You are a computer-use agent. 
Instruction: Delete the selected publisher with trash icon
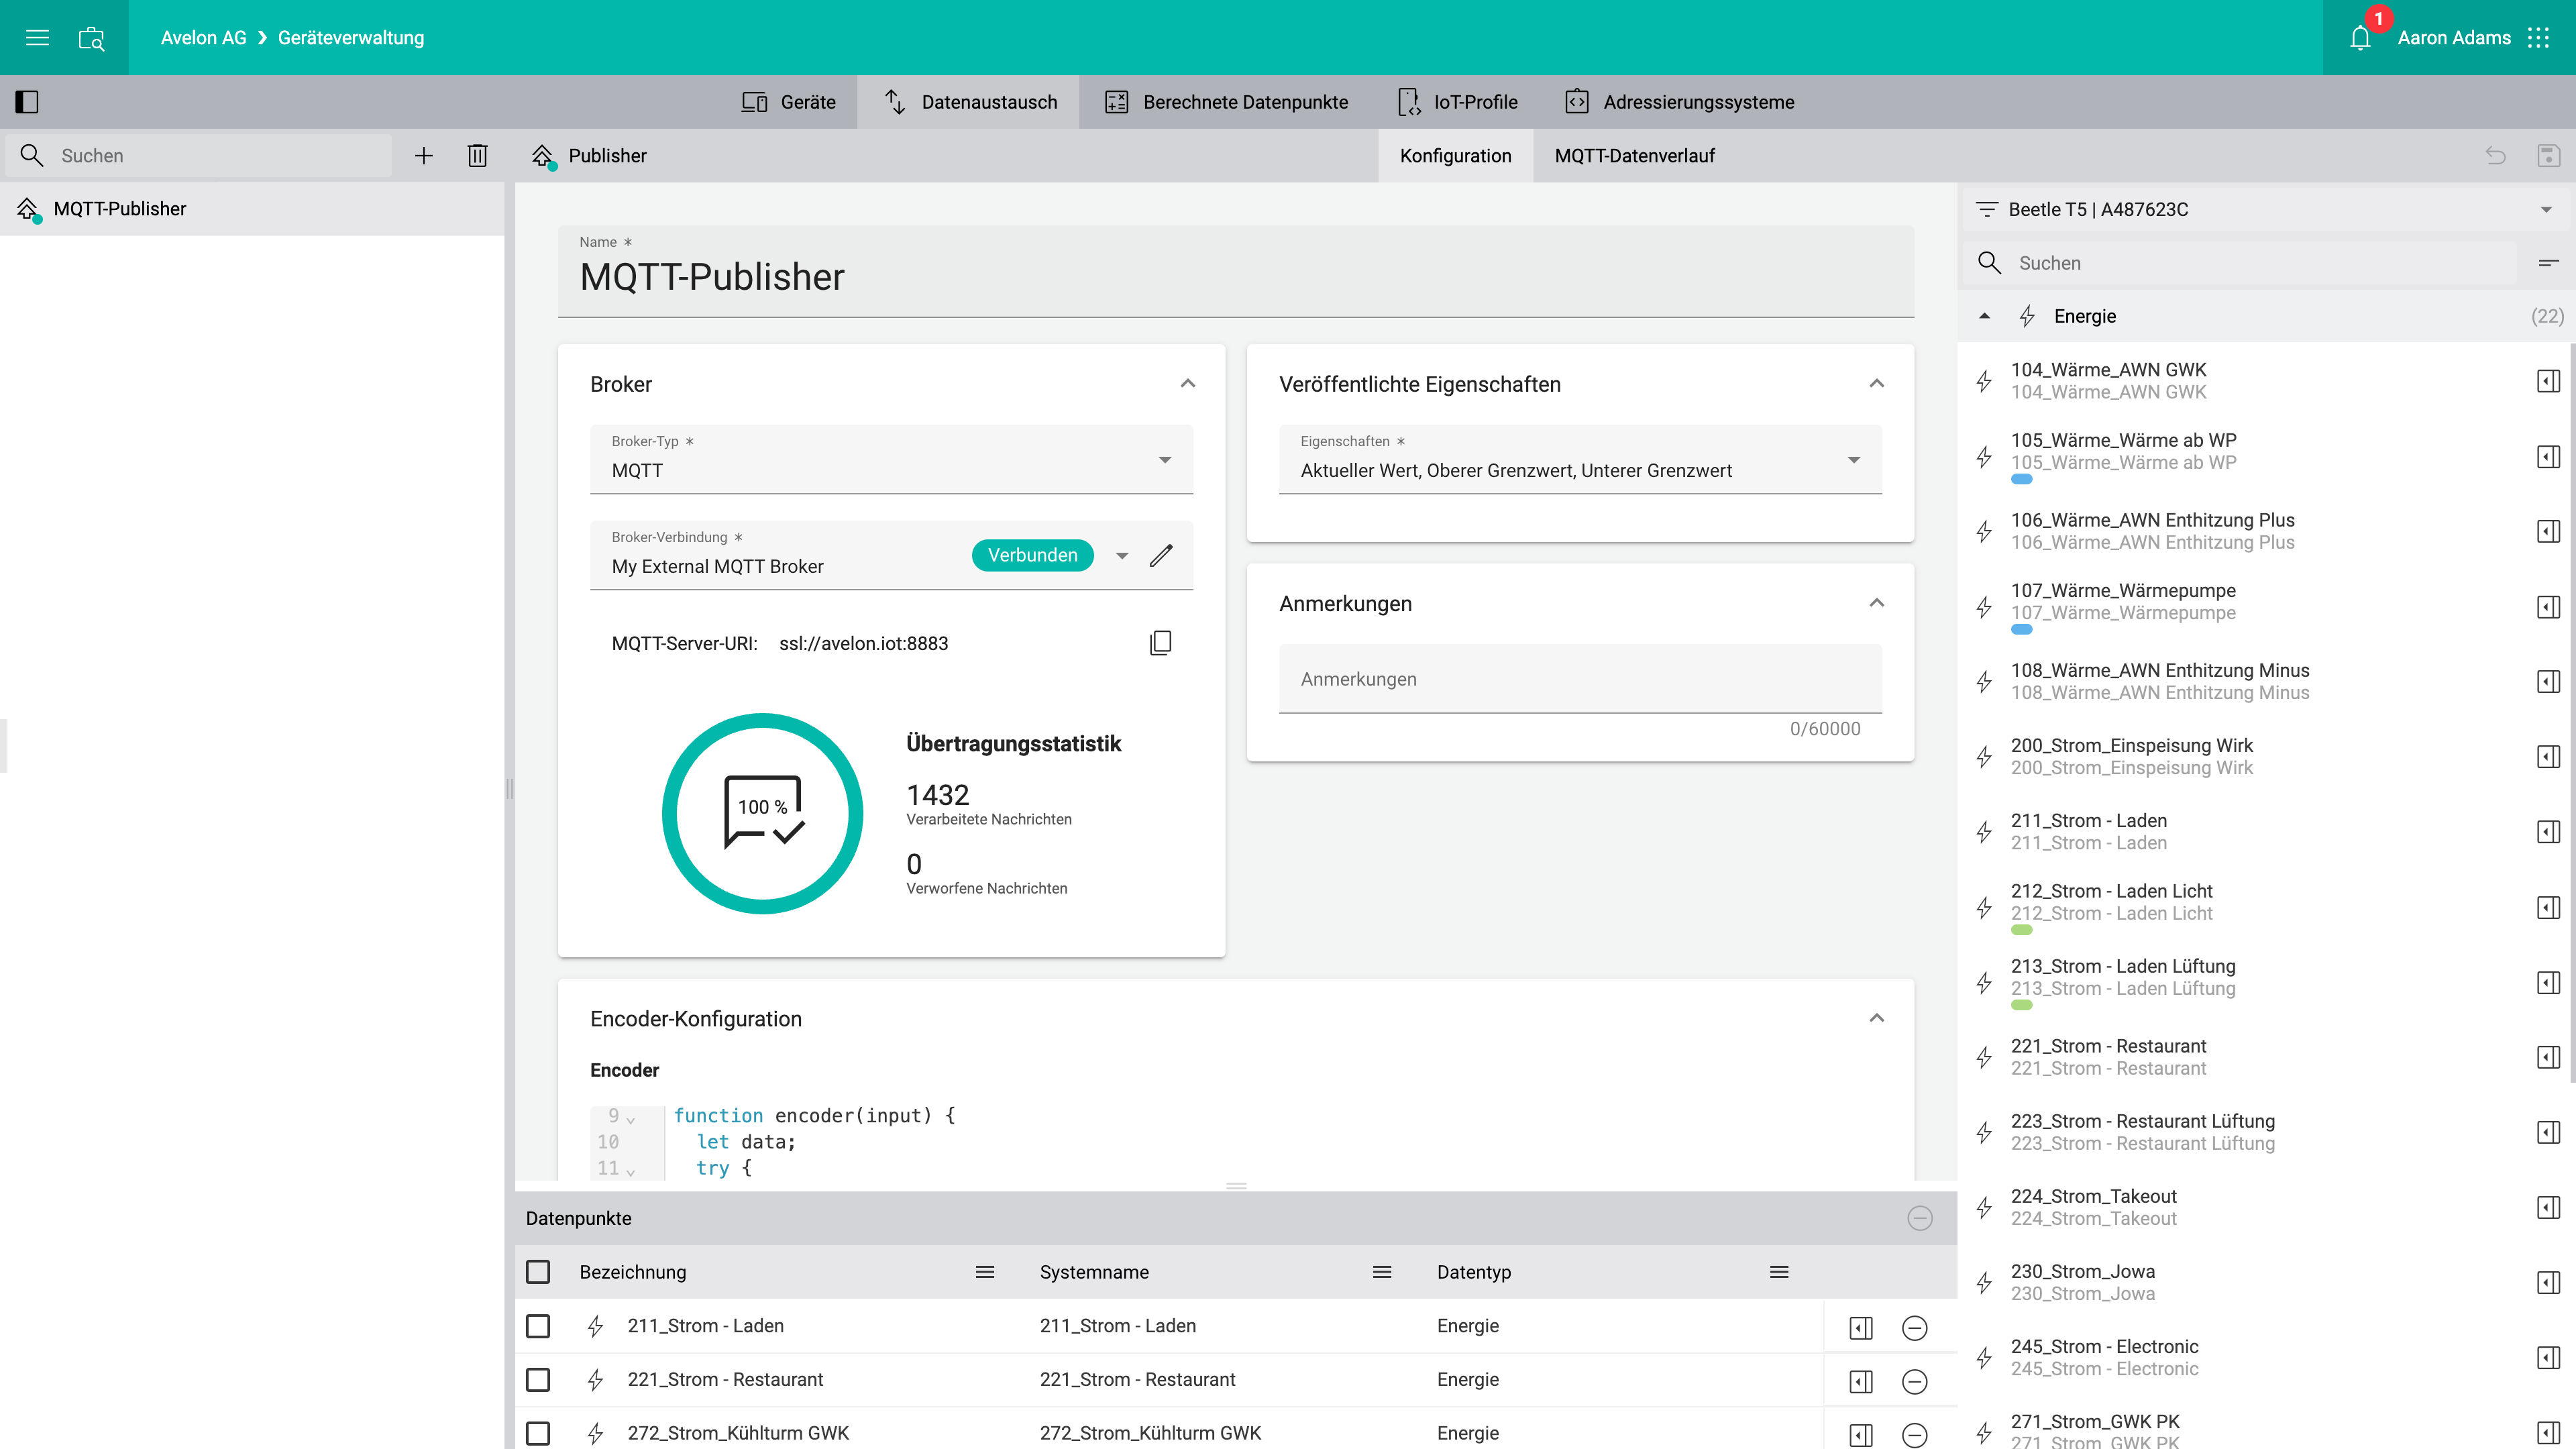click(477, 156)
